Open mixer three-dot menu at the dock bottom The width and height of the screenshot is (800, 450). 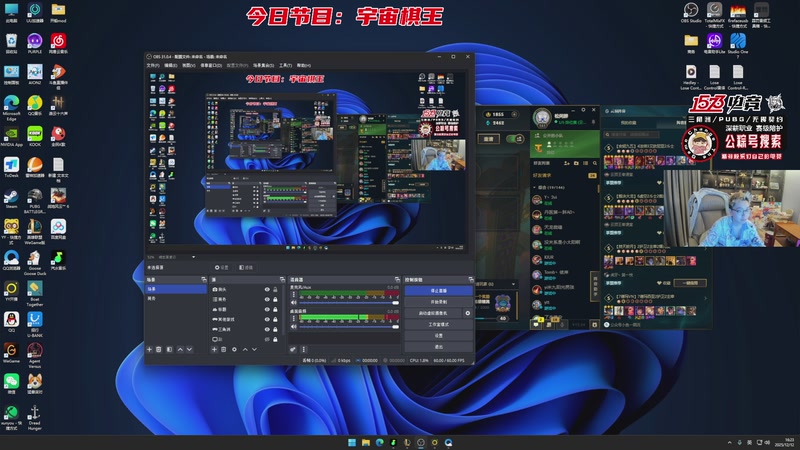(x=304, y=349)
